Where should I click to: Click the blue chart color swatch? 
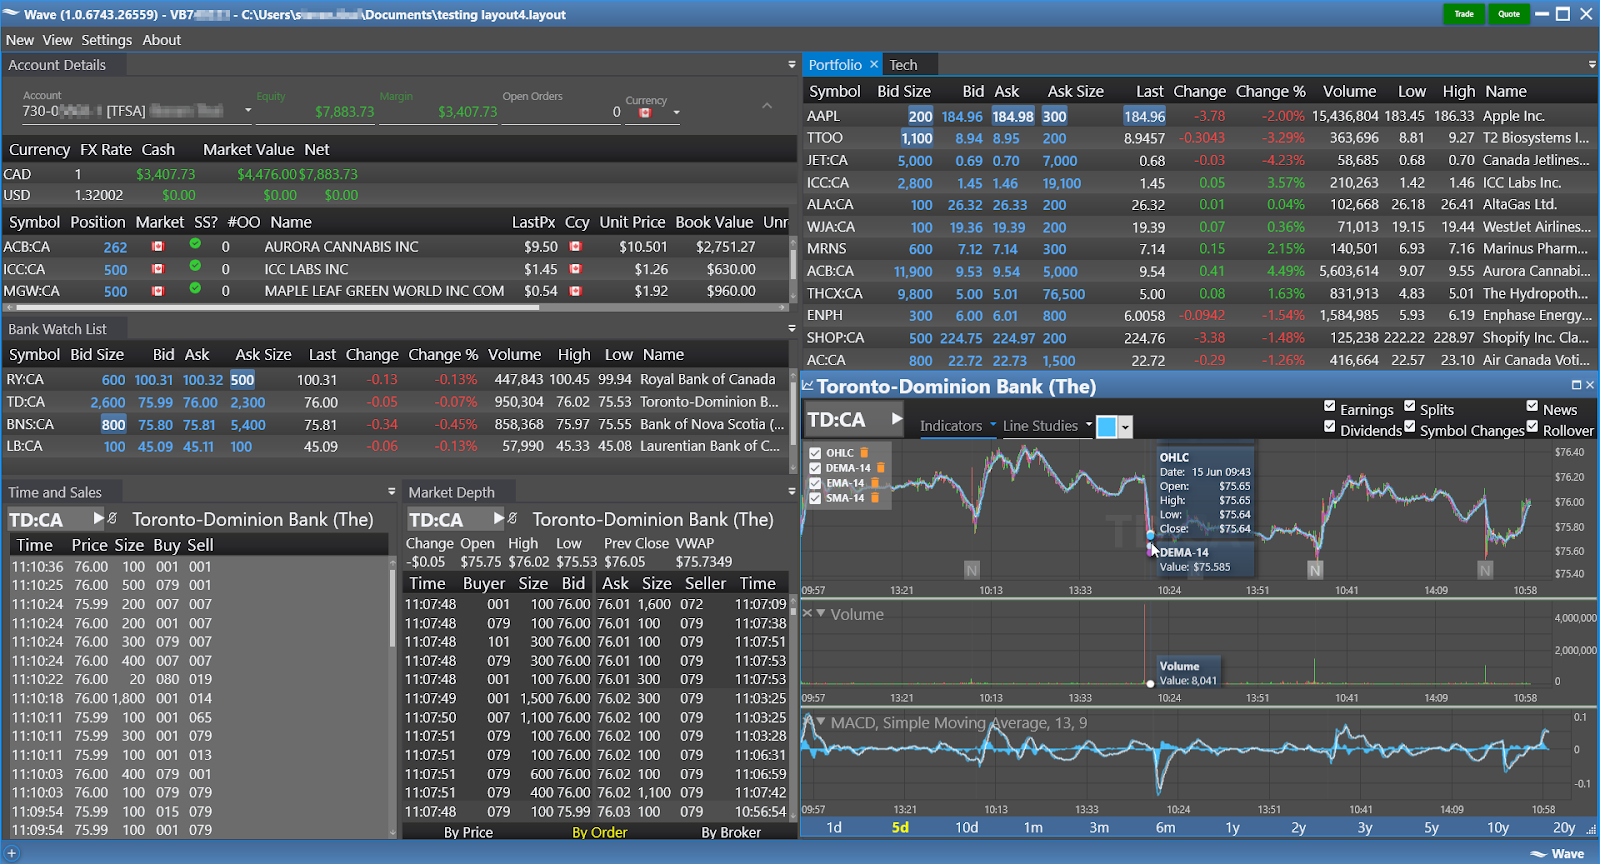coord(1107,427)
